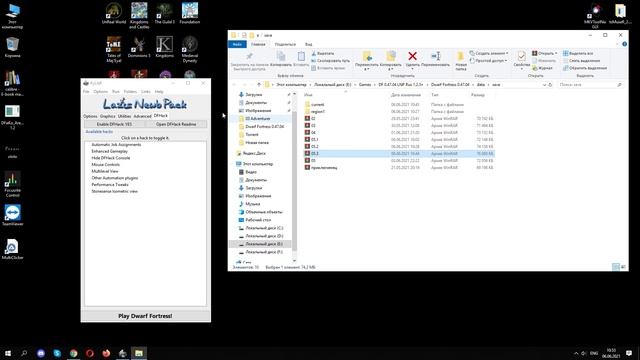The width and height of the screenshot is (640, 360).
Task: Click the Up arrow beside the address bar
Action: tap(259, 84)
